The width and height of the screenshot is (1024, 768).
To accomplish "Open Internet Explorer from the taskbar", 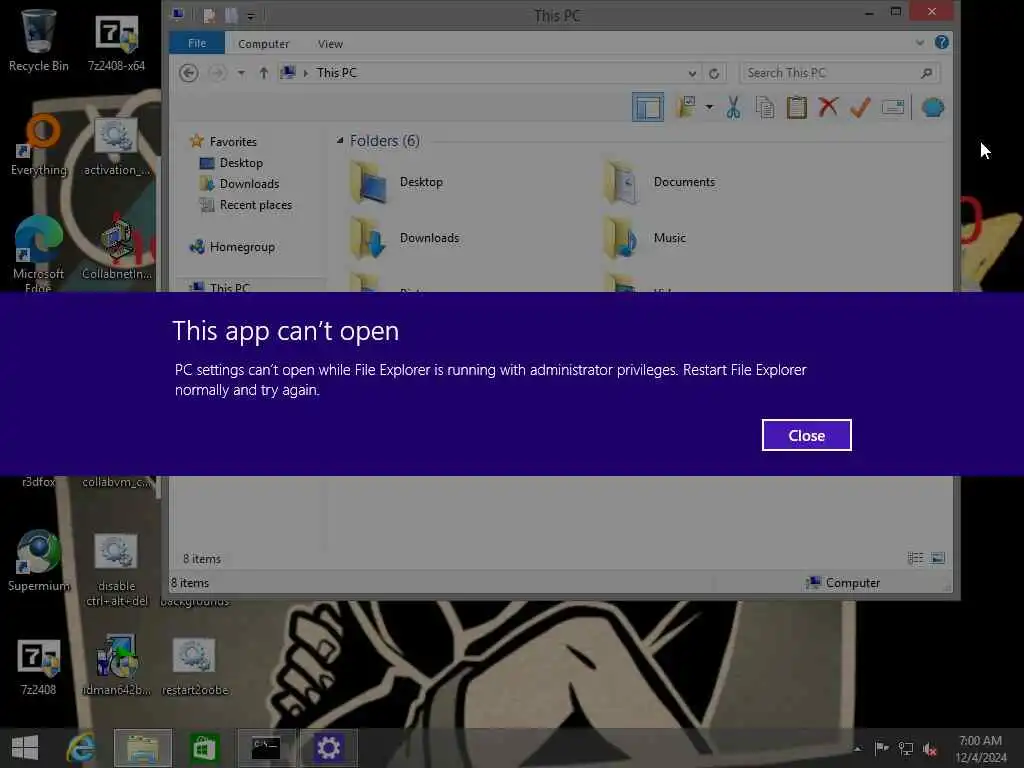I will (82, 748).
